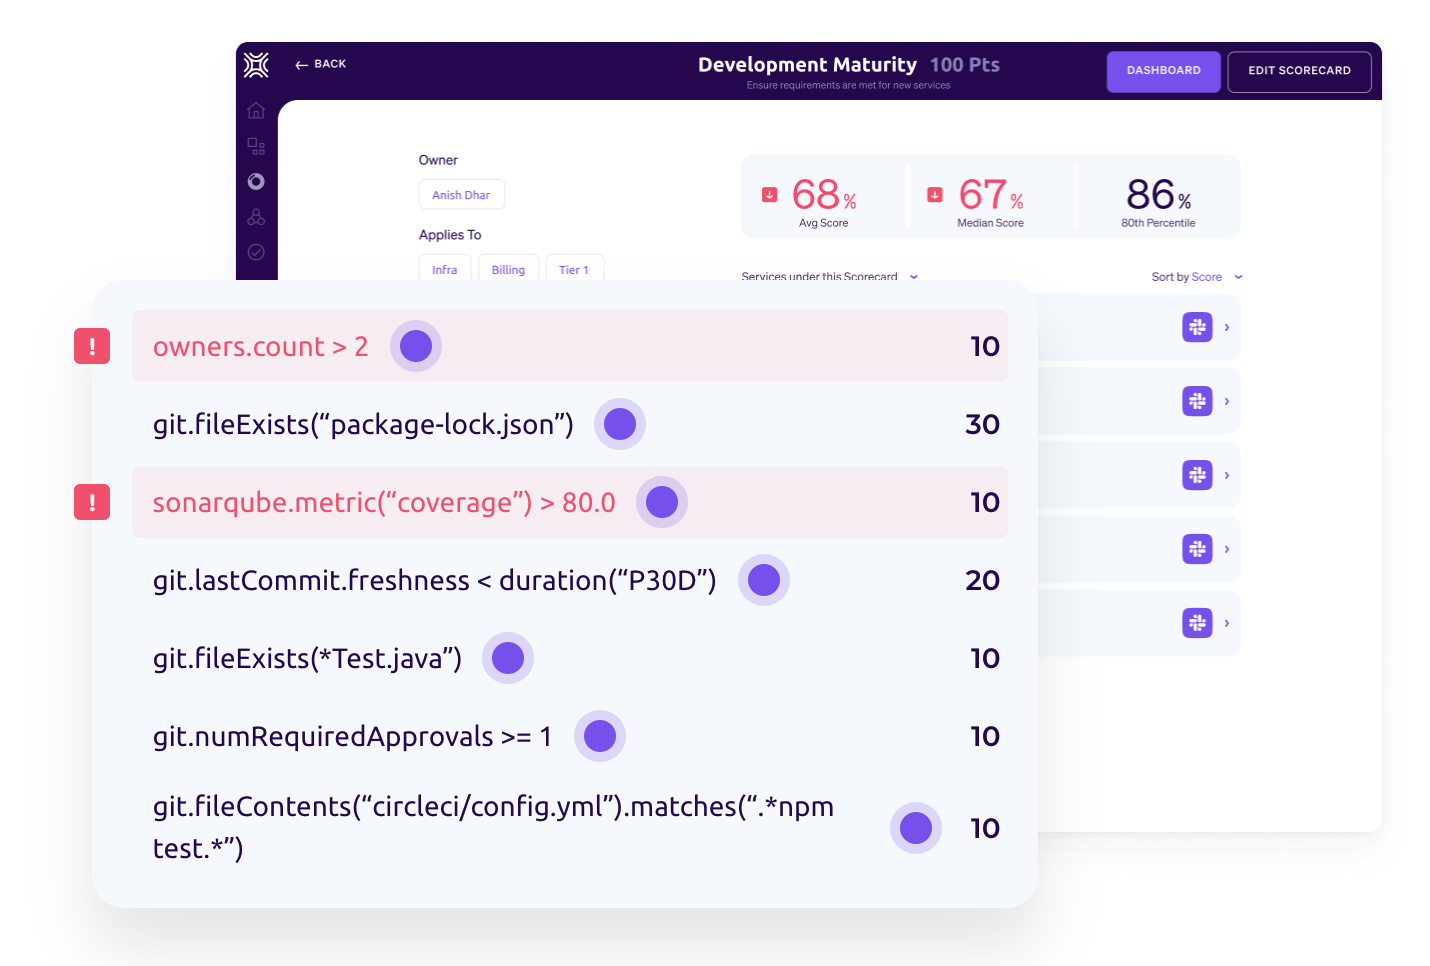Click Slack icon on second service row

point(1197,401)
